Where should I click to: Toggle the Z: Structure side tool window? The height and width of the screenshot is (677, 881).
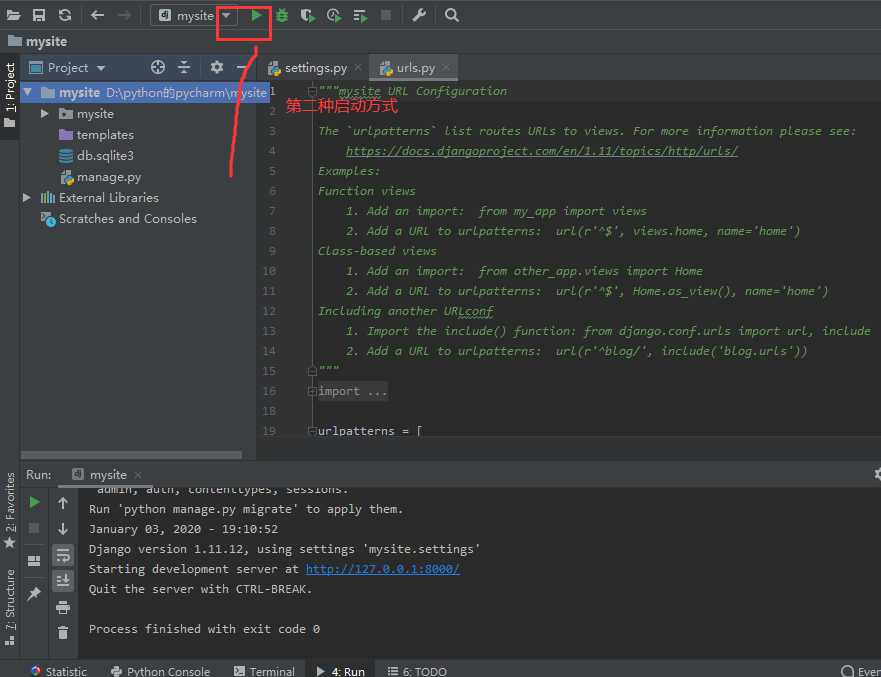click(x=10, y=607)
